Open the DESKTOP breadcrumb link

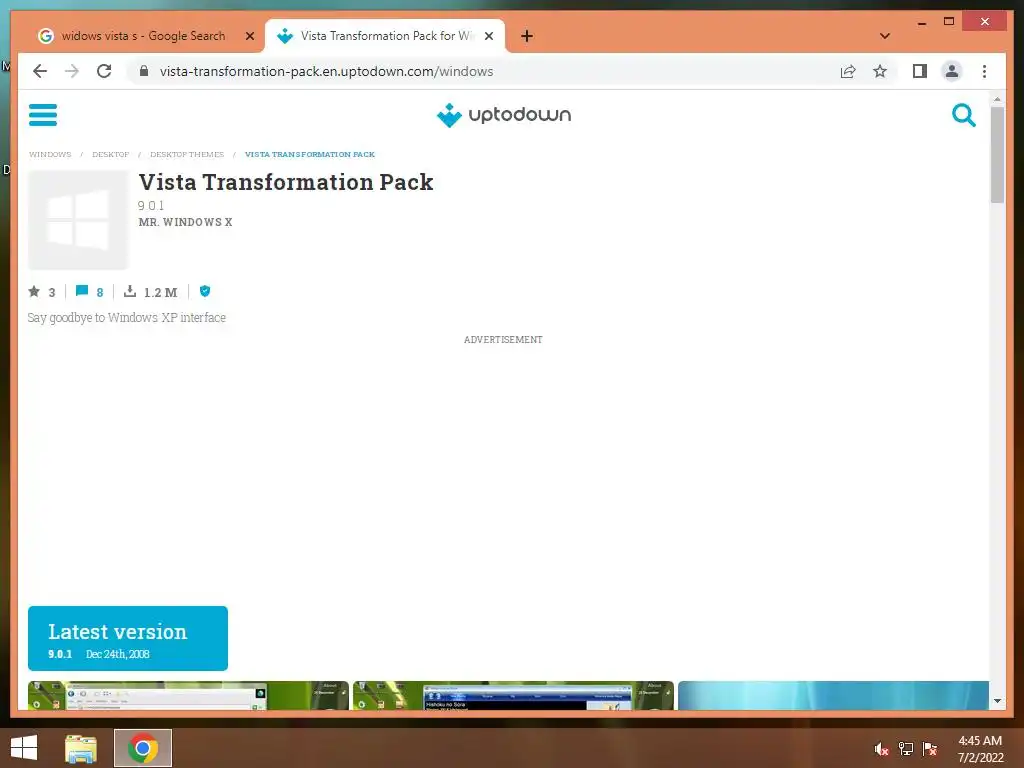[x=110, y=155]
